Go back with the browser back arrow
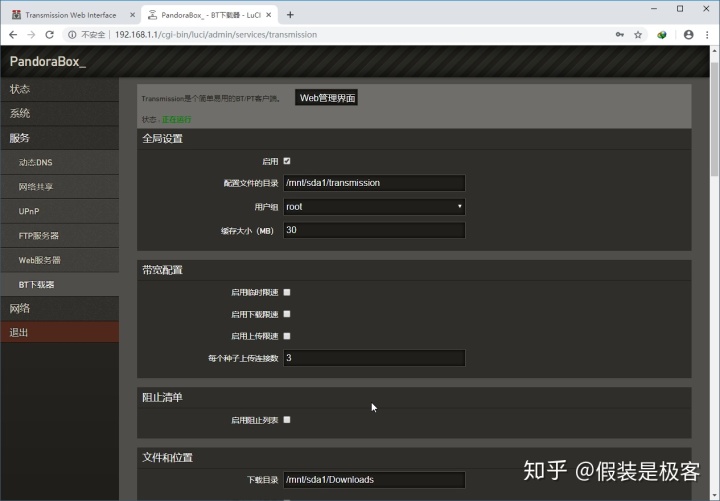Image resolution: width=720 pixels, height=501 pixels. 13,34
